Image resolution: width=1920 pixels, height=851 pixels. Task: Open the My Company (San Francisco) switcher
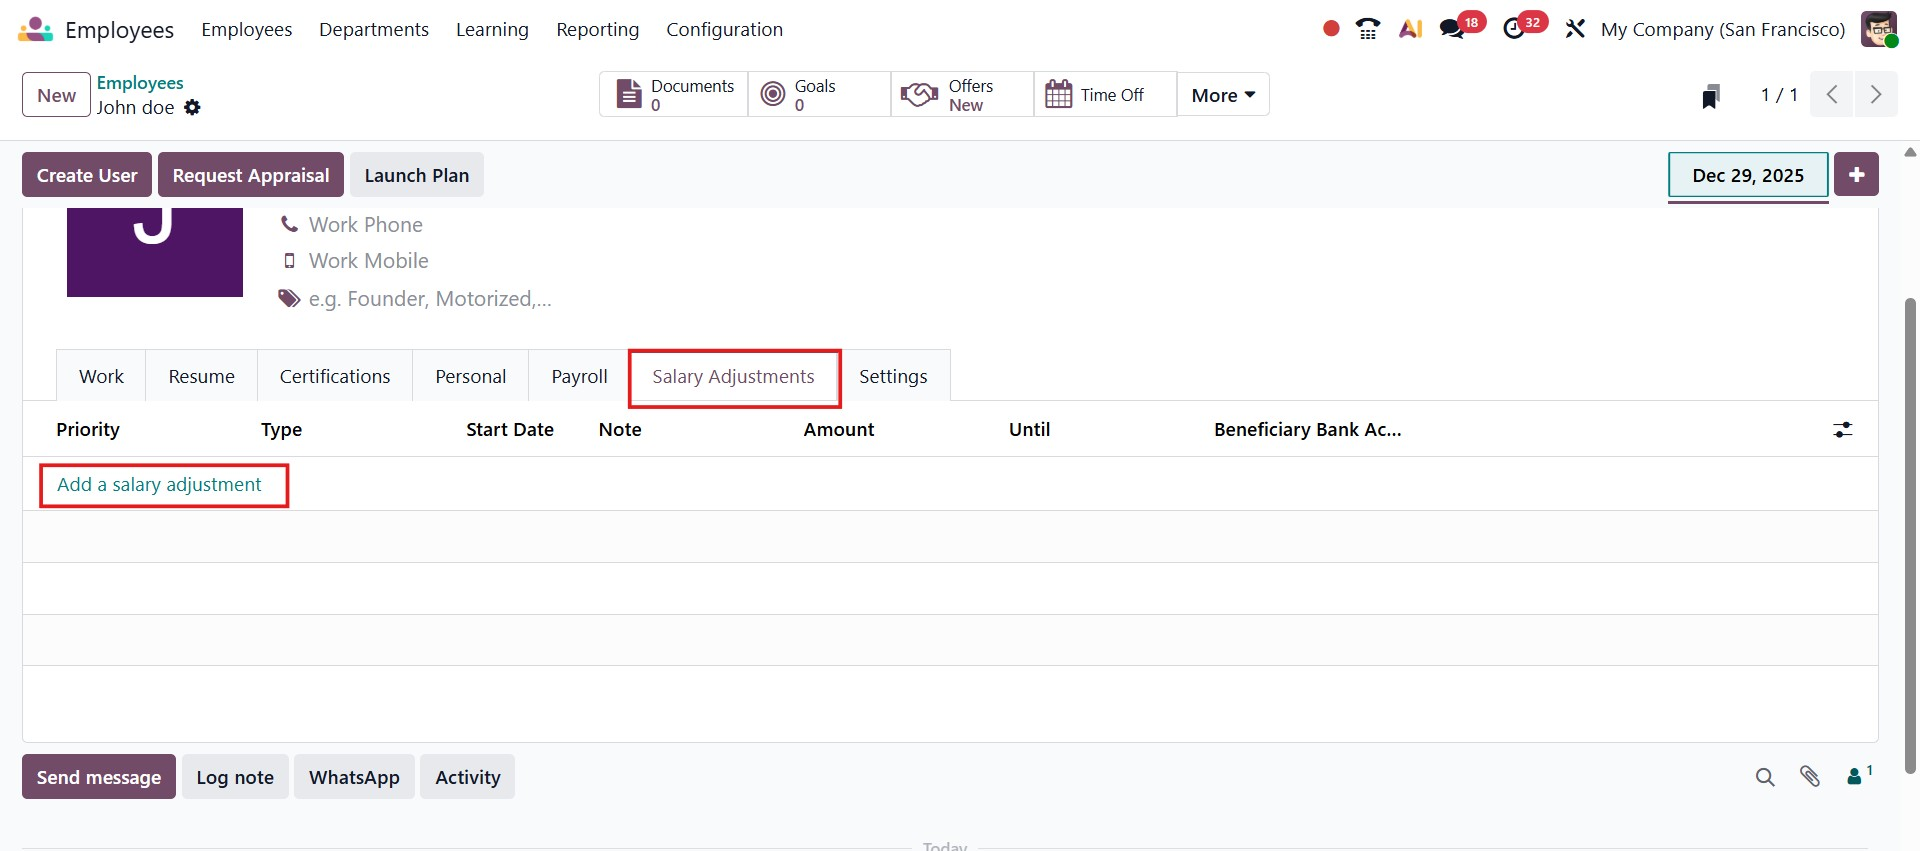(x=1722, y=29)
